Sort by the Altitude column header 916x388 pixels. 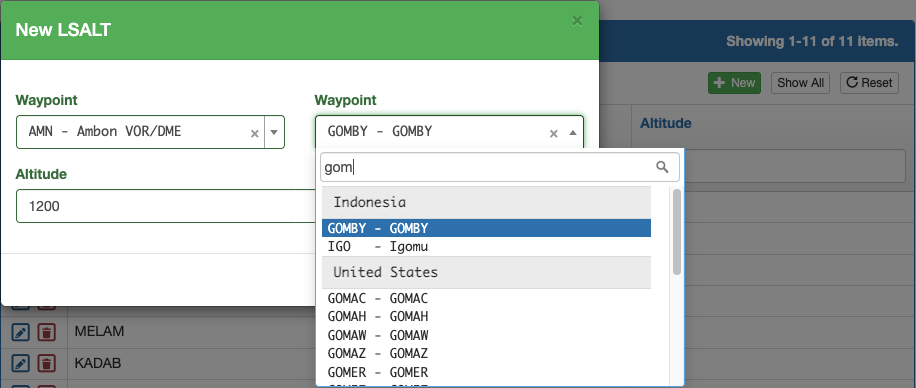click(665, 123)
